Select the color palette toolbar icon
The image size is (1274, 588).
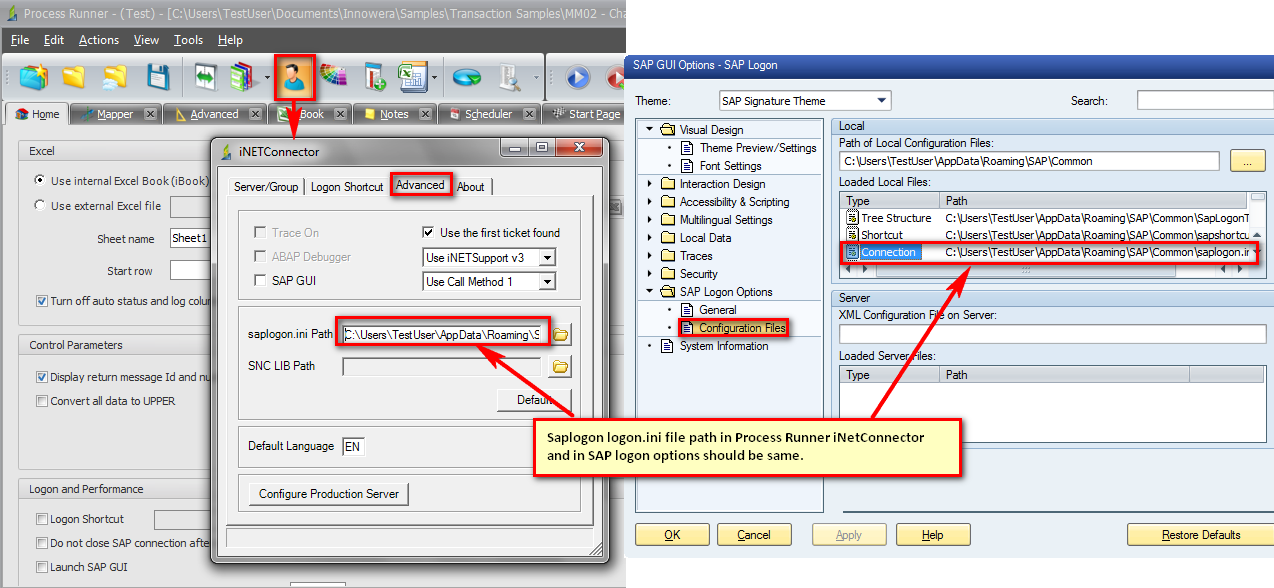tap(336, 77)
